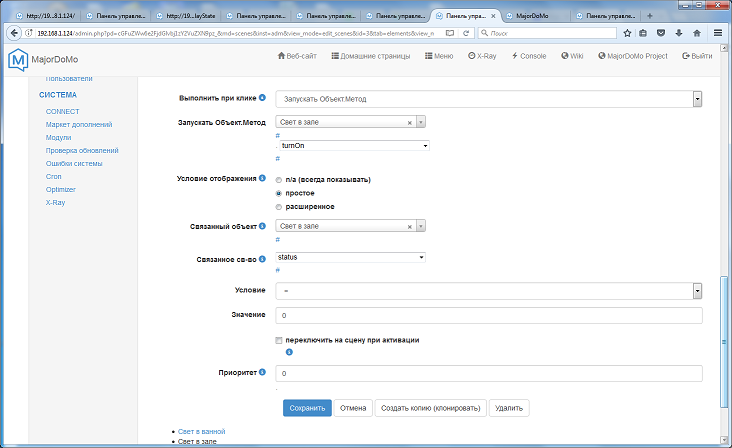Toggle переключить на сцену при активации checkbox
This screenshot has height=448, width=732.
(x=279, y=340)
